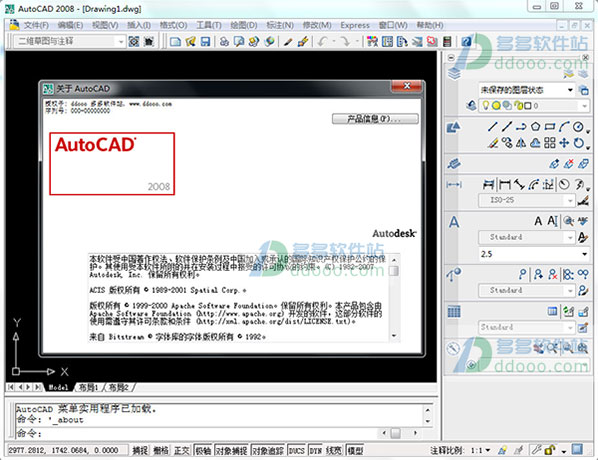
Task: Select the Move tool icon
Action: point(564,143)
